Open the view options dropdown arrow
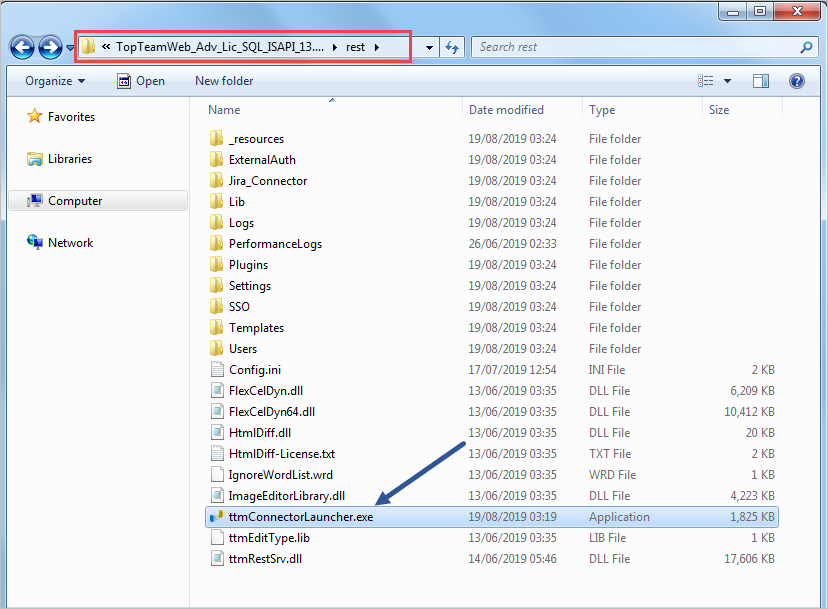Screen dimensions: 828x609 (727, 81)
